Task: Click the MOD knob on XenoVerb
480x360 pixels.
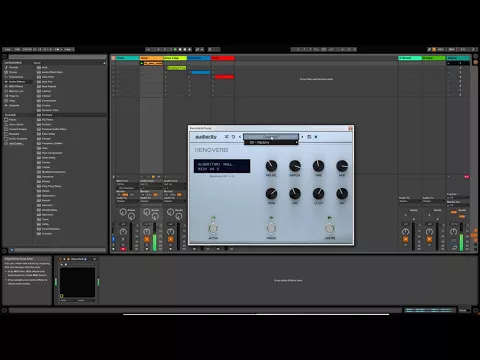Action: 342,166
